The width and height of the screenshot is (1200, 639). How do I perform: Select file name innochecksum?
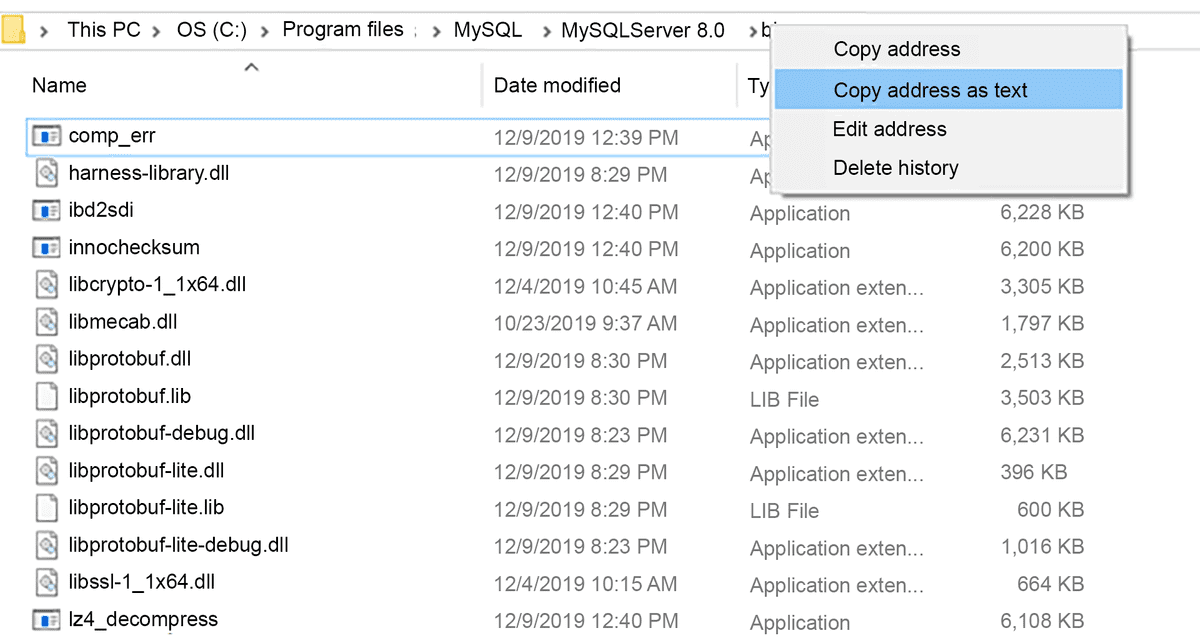tap(134, 247)
